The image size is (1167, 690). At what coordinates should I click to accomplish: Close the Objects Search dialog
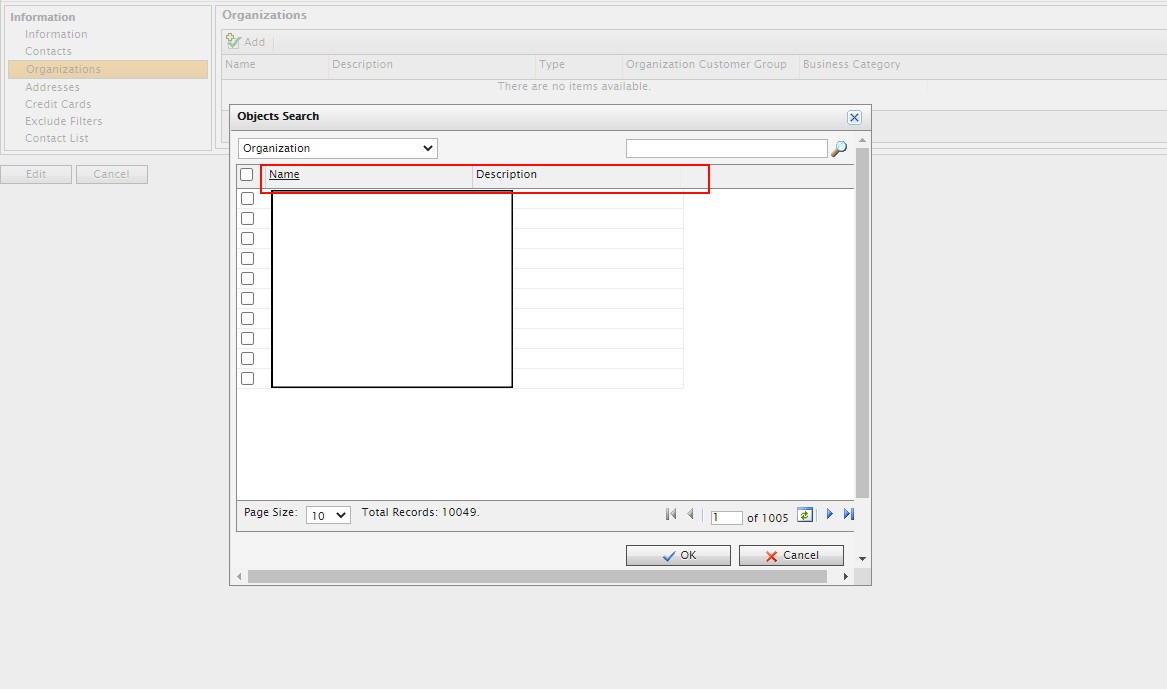click(854, 117)
